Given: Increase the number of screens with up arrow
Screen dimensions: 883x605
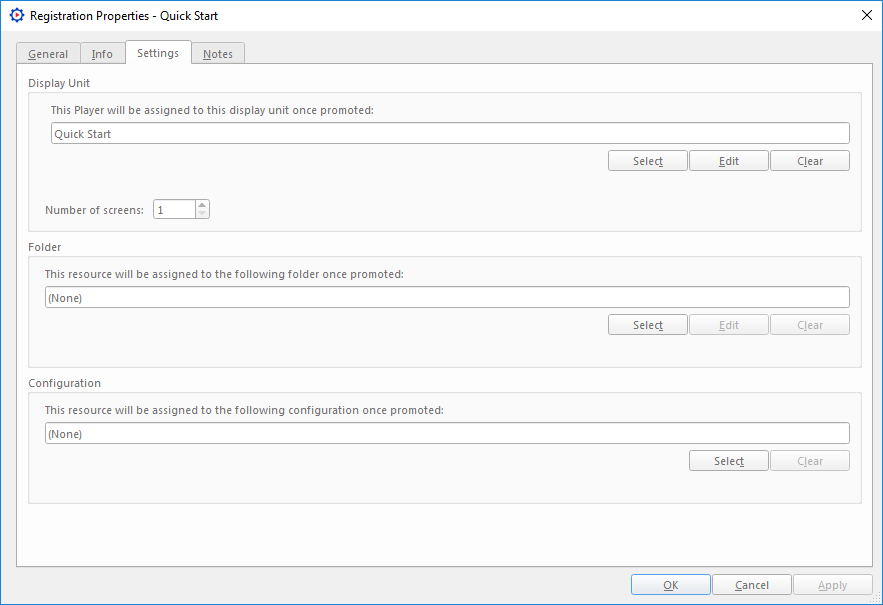Looking at the screenshot, I should click(202, 205).
